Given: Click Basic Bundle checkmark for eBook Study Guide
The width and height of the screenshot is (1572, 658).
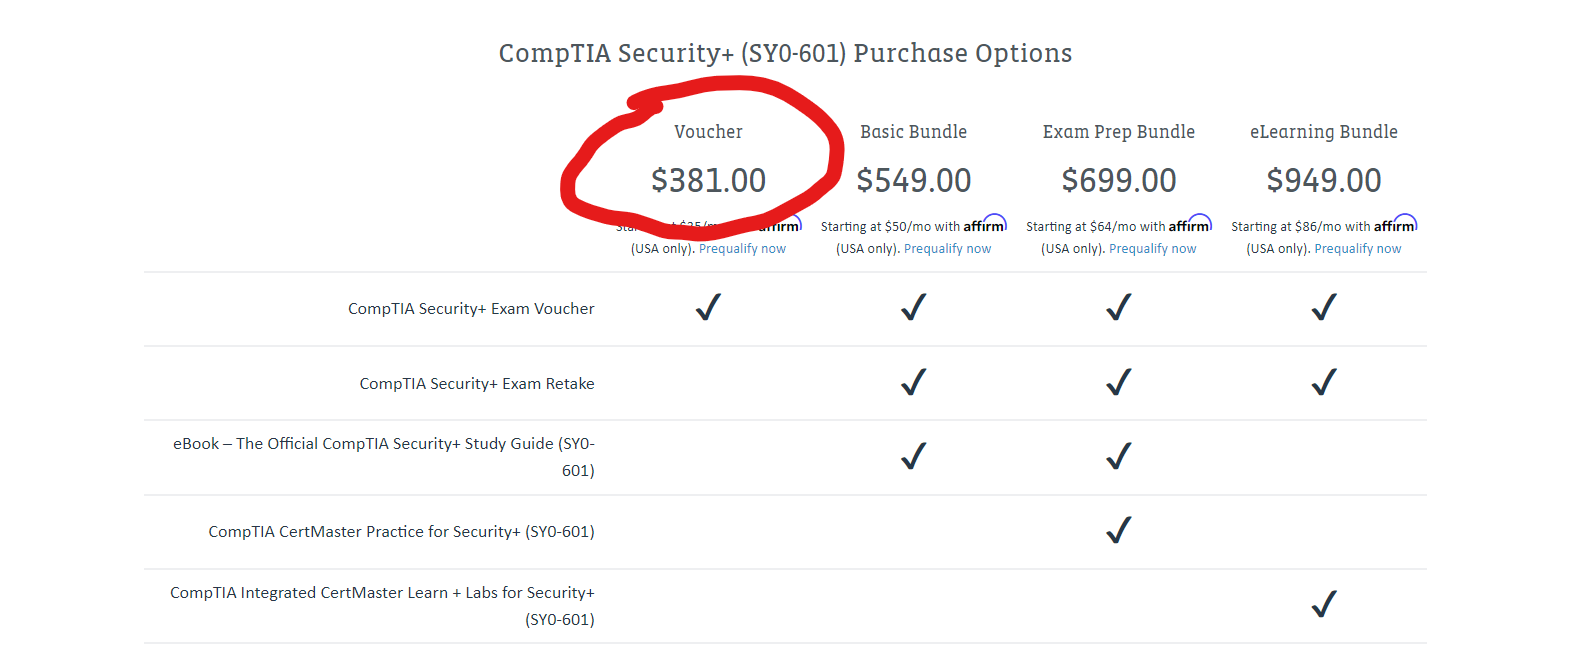Looking at the screenshot, I should pyautogui.click(x=913, y=456).
